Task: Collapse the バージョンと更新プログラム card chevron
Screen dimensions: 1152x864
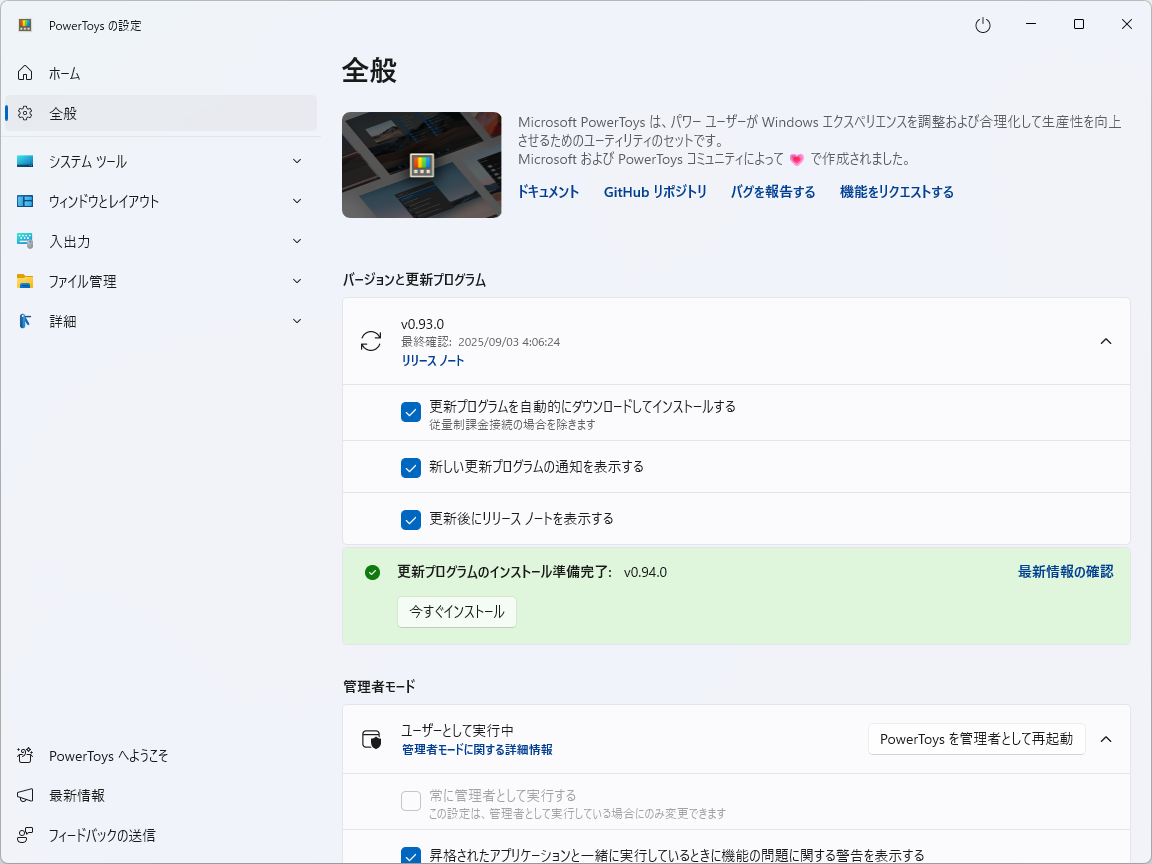Action: pyautogui.click(x=1106, y=341)
